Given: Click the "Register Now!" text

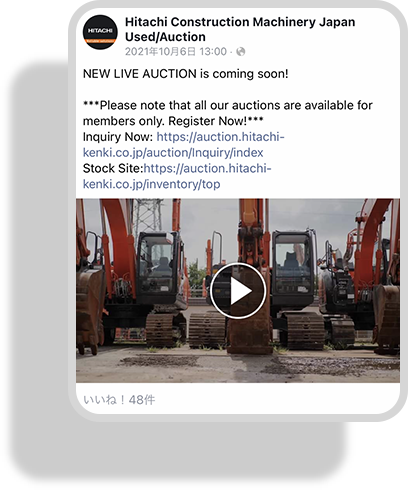Looking at the screenshot, I should click(x=208, y=121).
